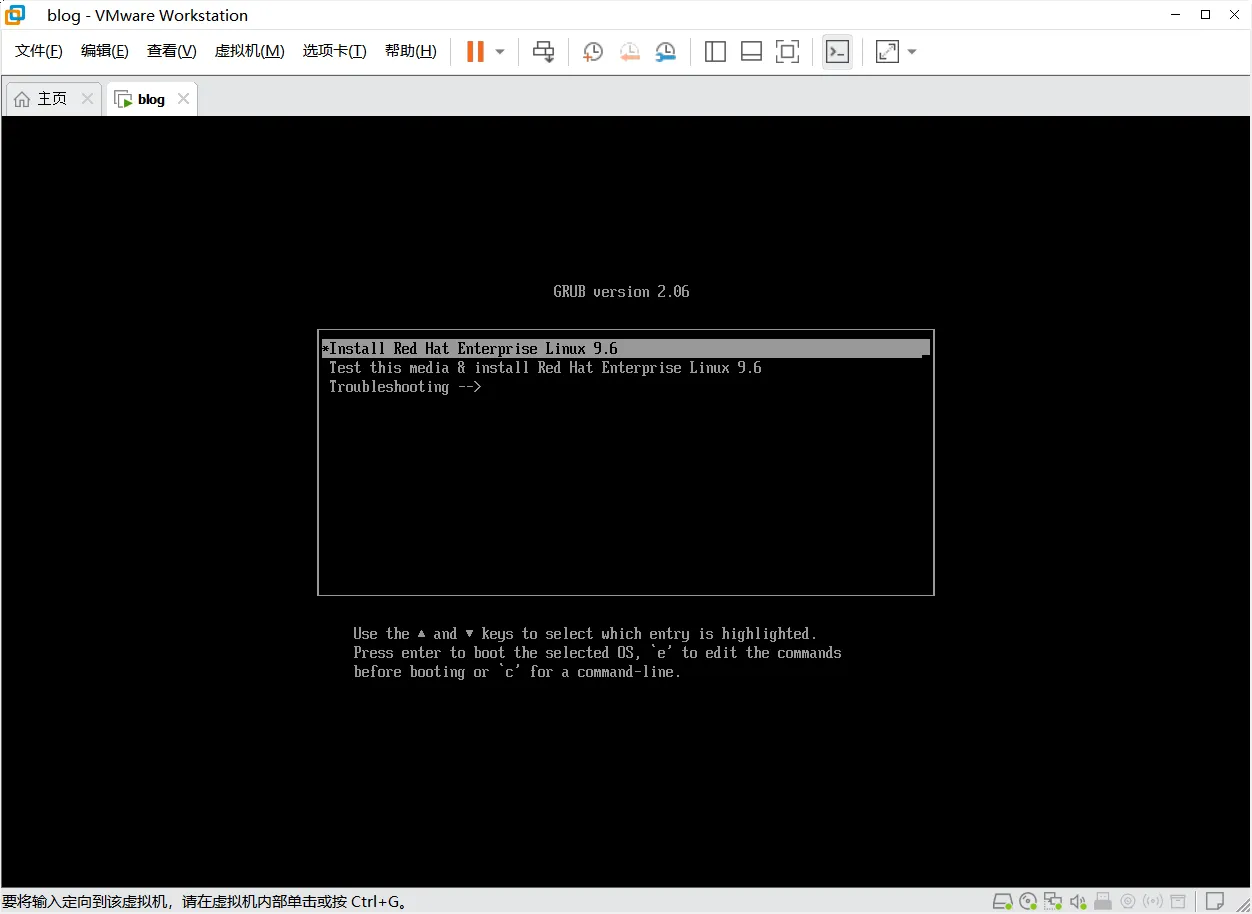
Task: Click the sound card status icon
Action: click(x=1078, y=902)
